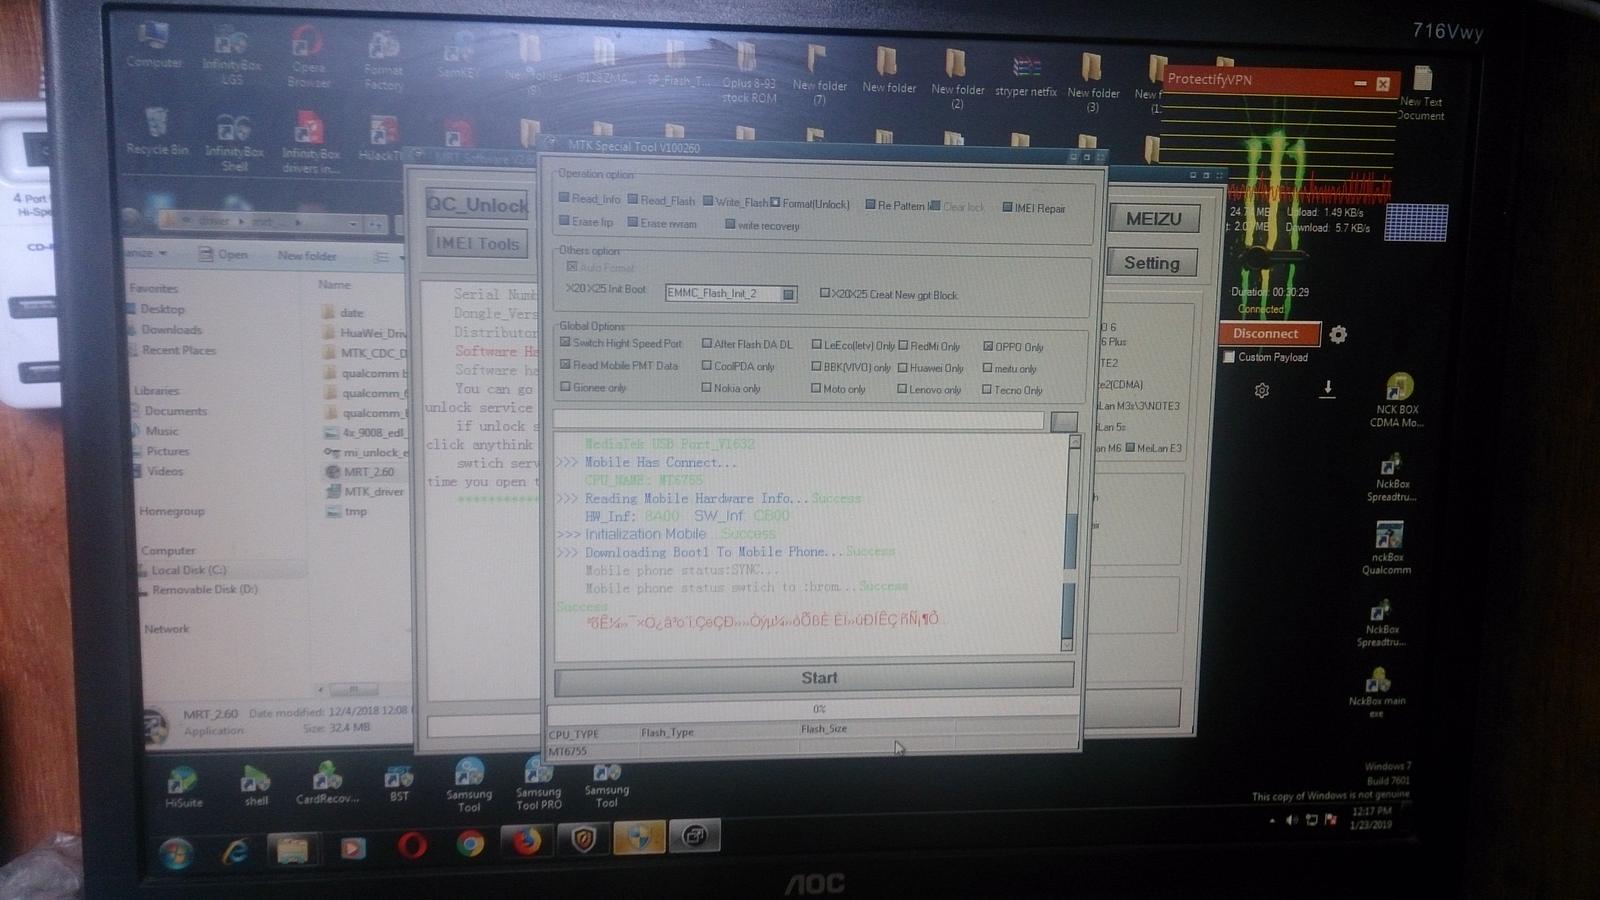Click the Open button in Explorer toolbar

(223, 254)
